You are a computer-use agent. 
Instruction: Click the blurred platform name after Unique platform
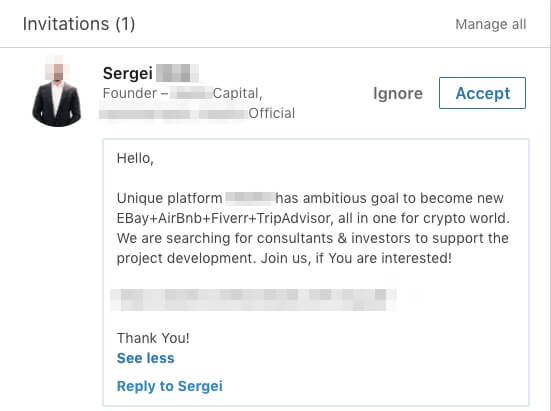click(249, 197)
